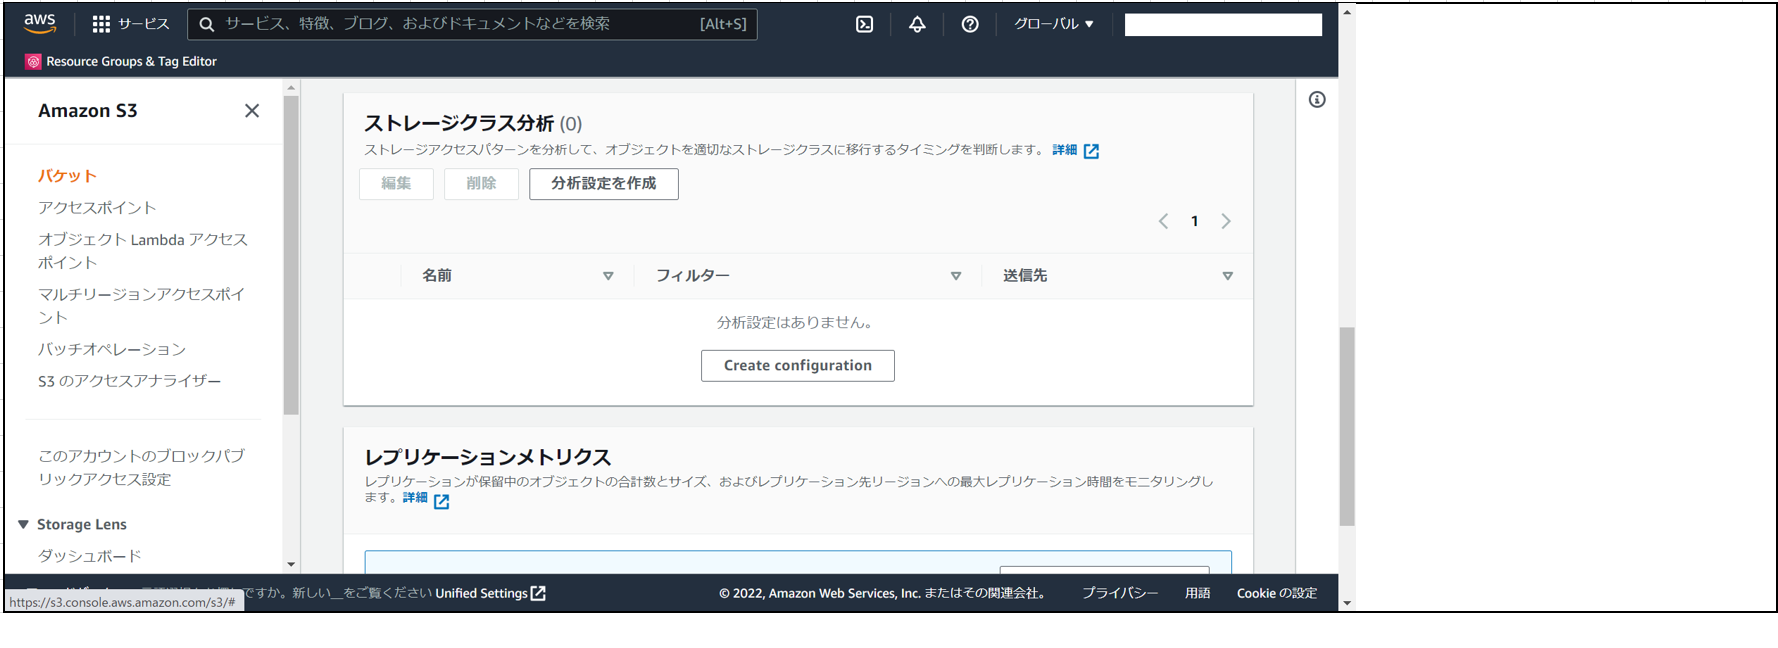Open マルチリージョンアクセスポイント

[142, 306]
